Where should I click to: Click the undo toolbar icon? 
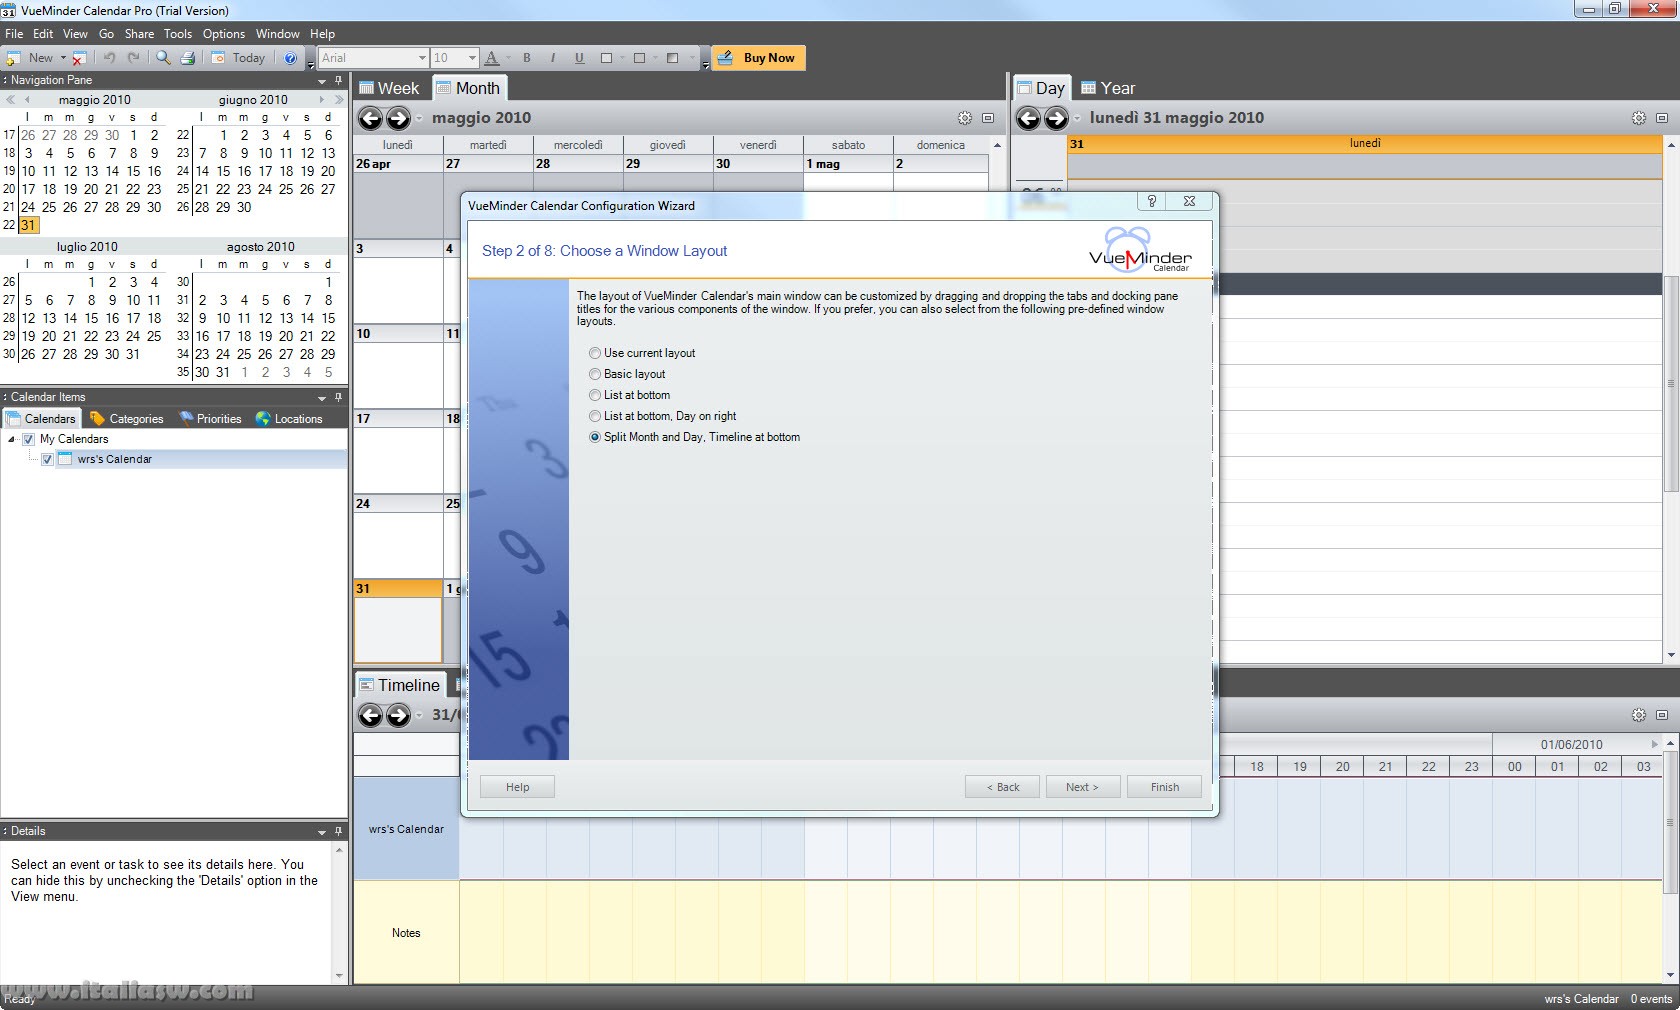click(x=110, y=58)
